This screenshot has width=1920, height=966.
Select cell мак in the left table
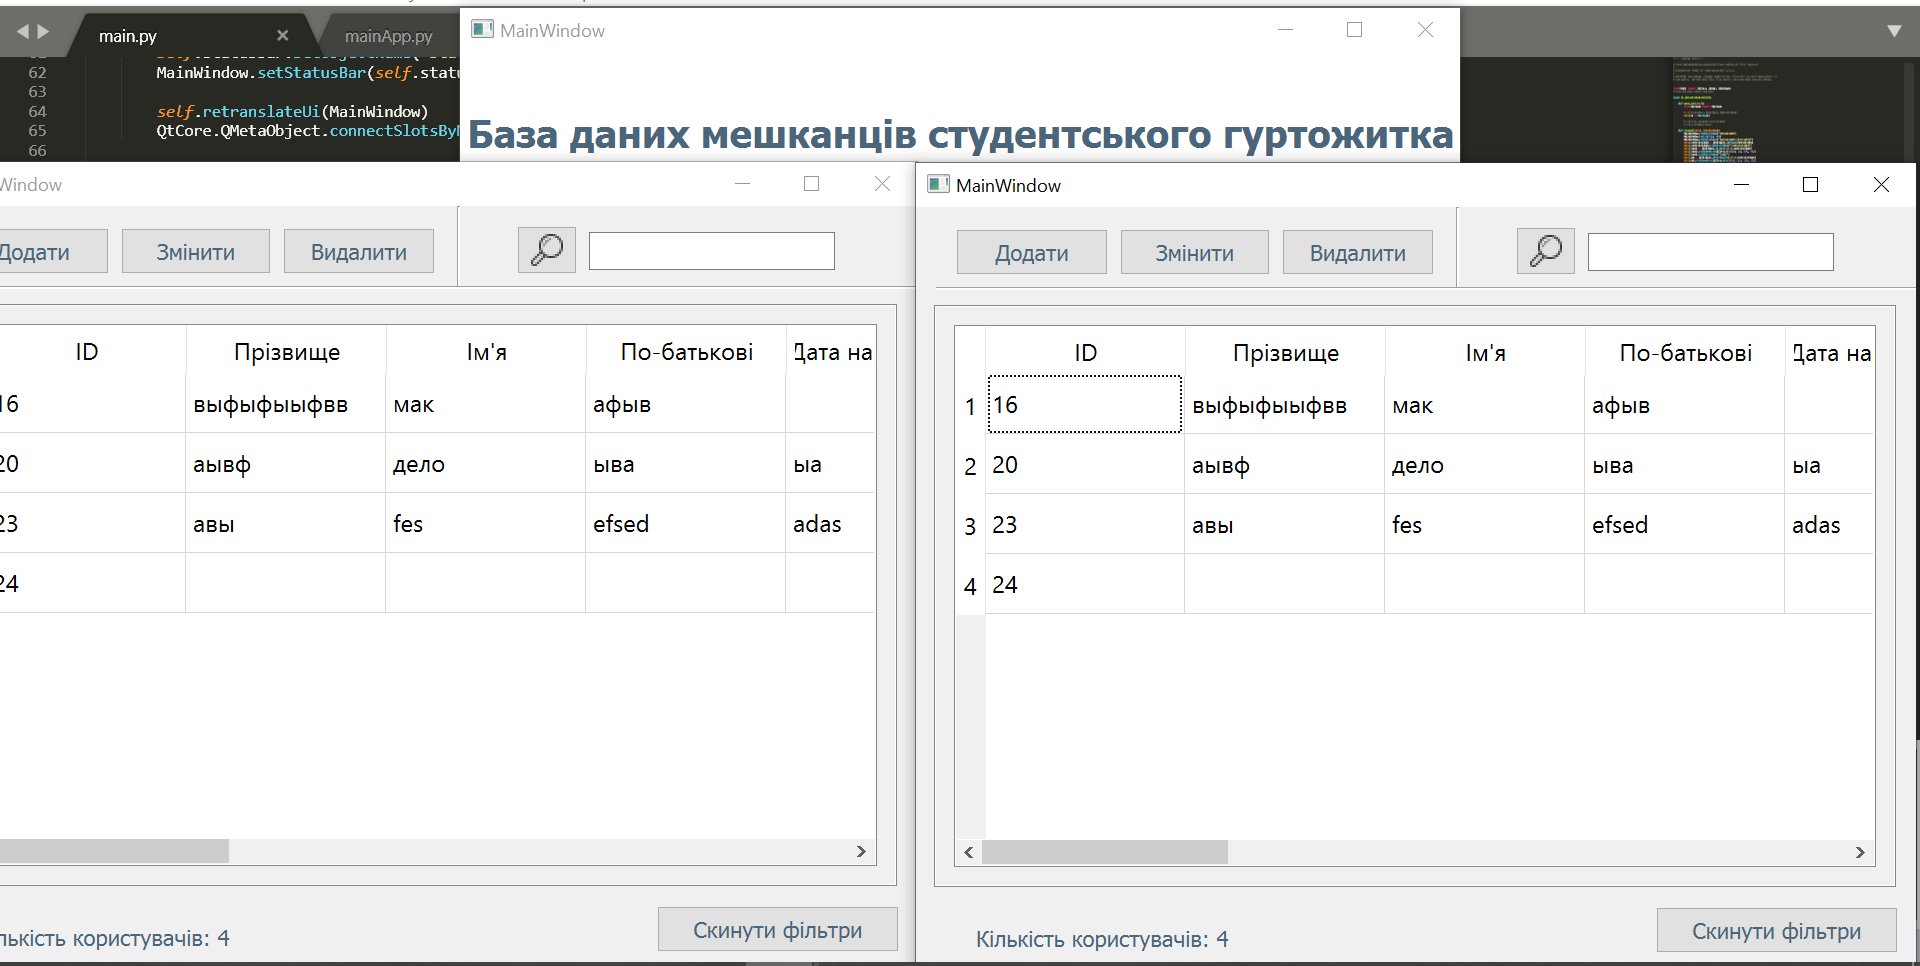[x=486, y=404]
